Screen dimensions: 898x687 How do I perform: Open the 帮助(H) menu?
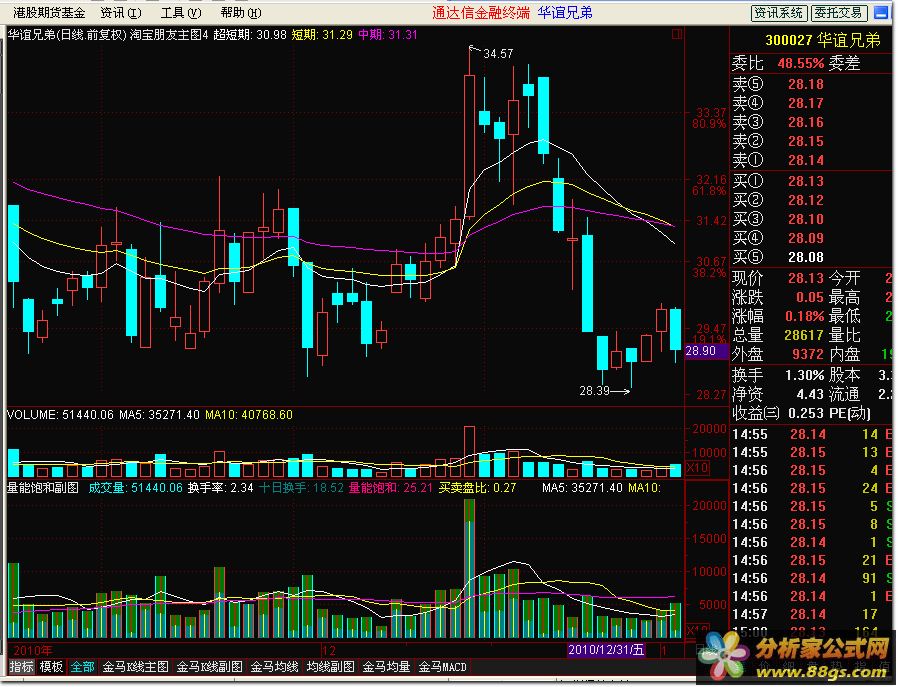(x=241, y=13)
